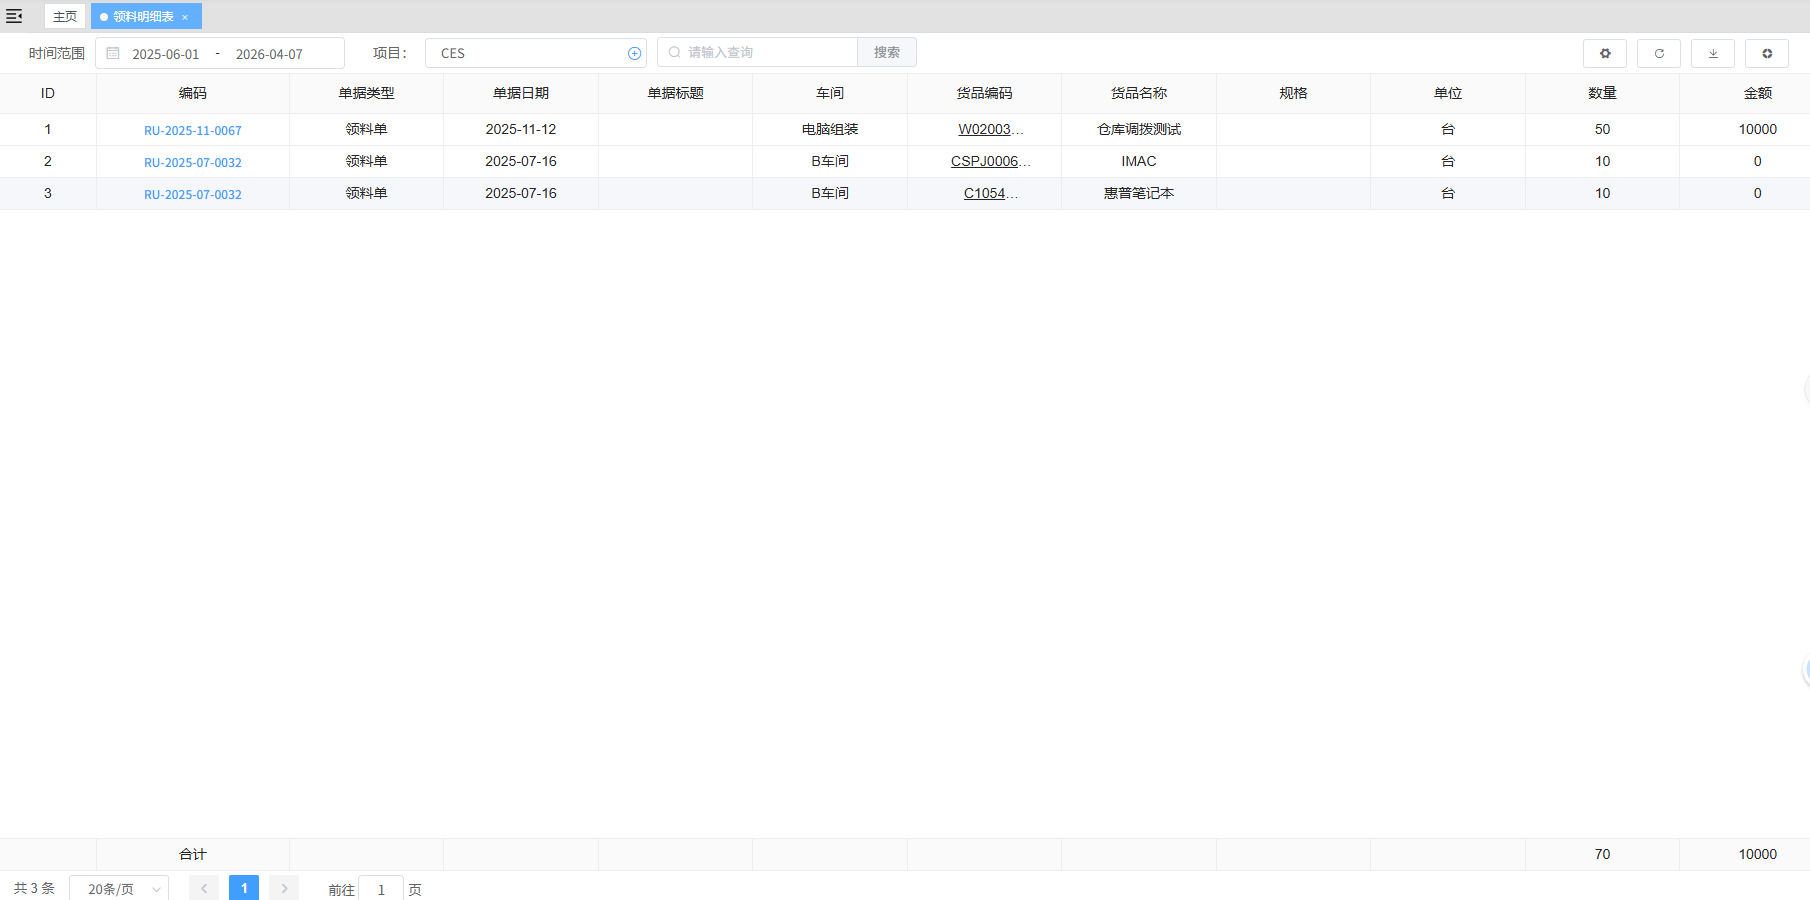
Task: Refresh the table with the reload icon
Action: click(x=1658, y=53)
